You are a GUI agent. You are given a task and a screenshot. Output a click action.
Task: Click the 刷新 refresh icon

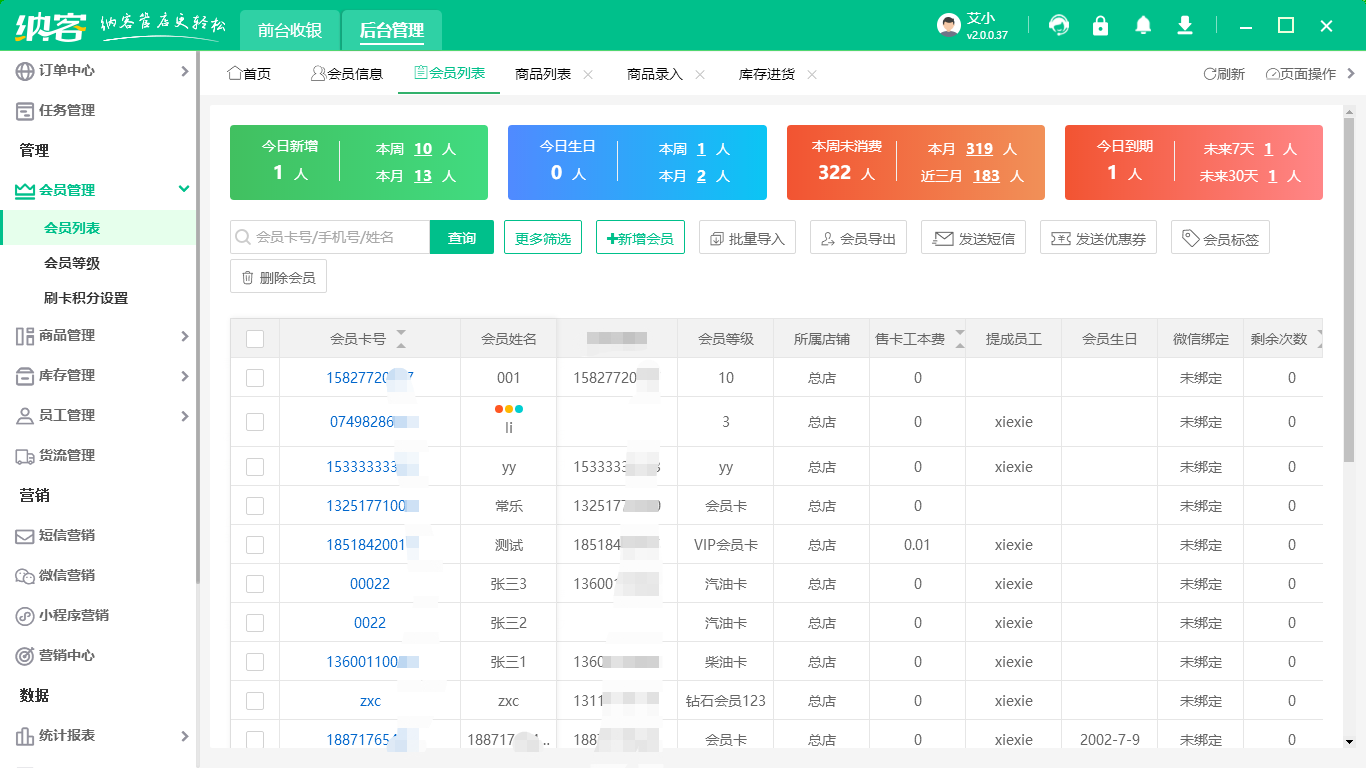click(x=1210, y=74)
